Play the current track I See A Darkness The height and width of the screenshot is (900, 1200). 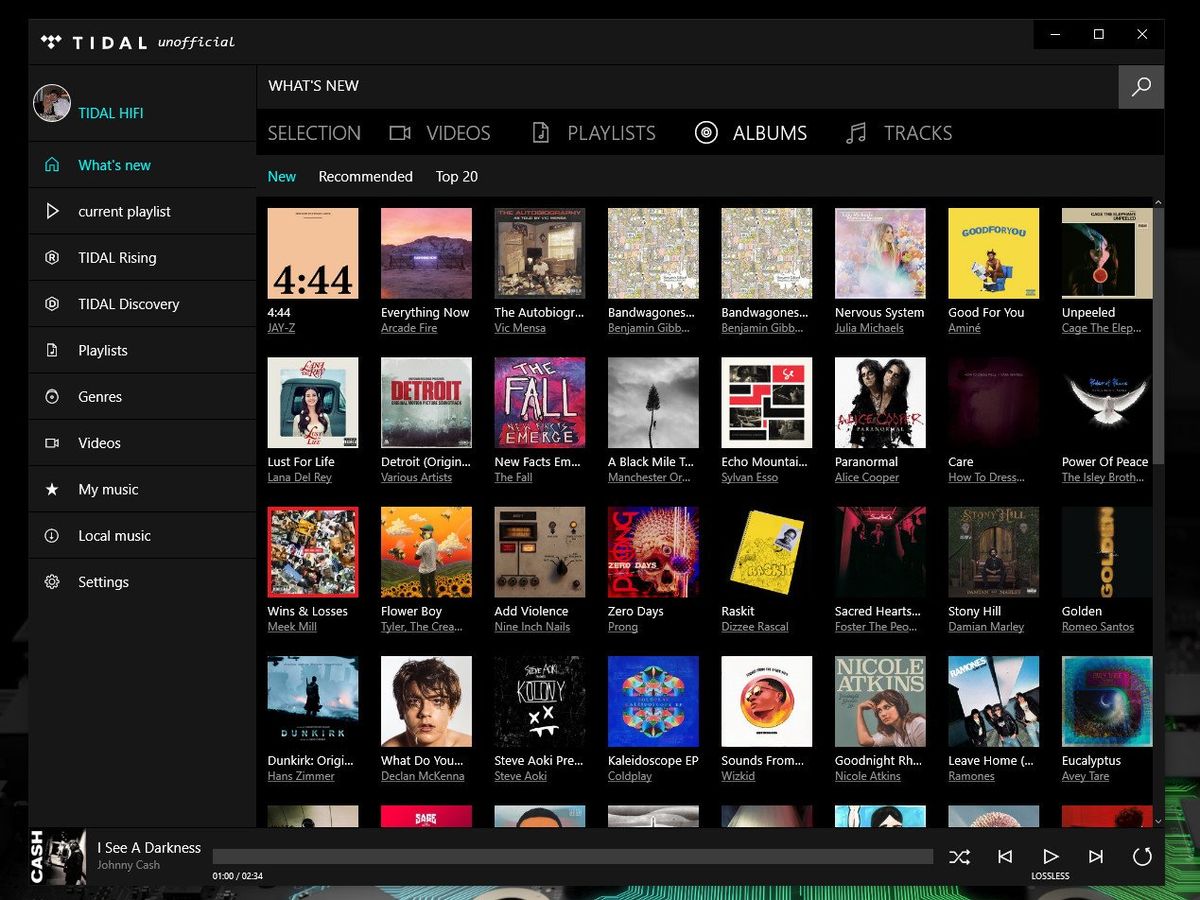tap(1050, 857)
